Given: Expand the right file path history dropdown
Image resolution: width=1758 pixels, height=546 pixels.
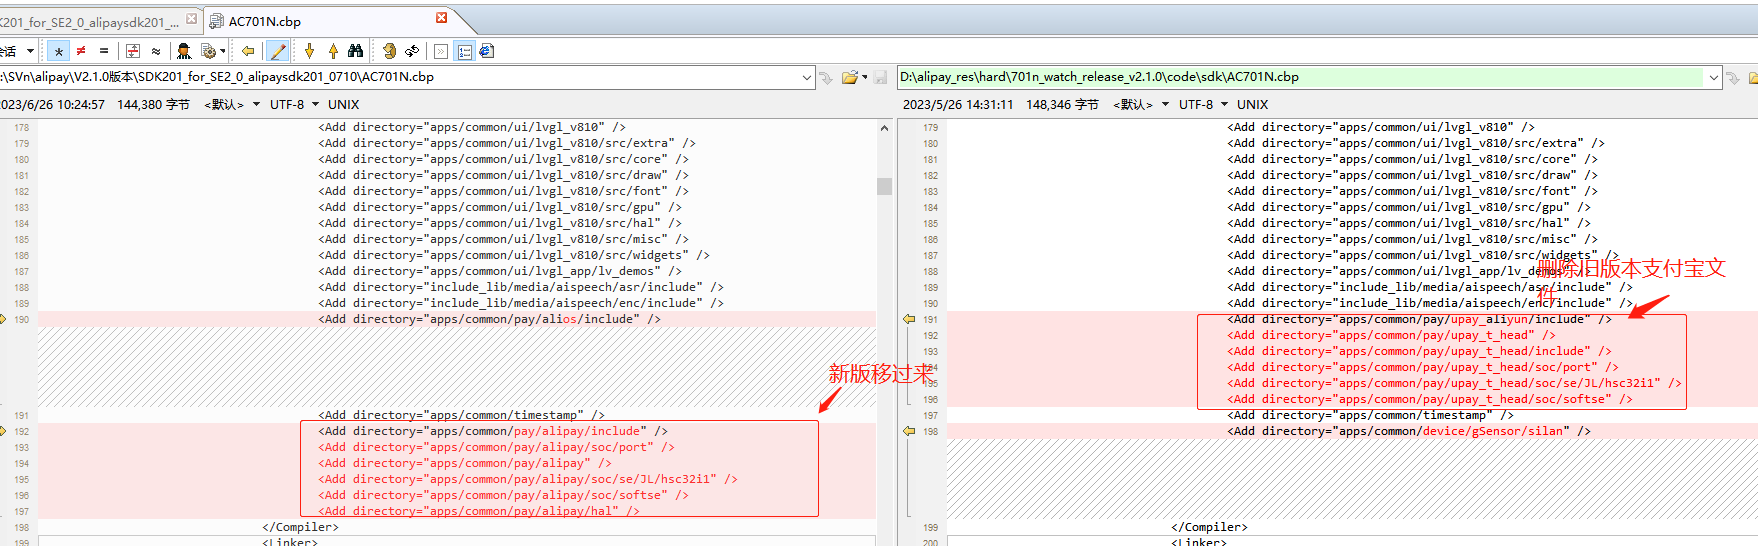Looking at the screenshot, I should (1714, 77).
